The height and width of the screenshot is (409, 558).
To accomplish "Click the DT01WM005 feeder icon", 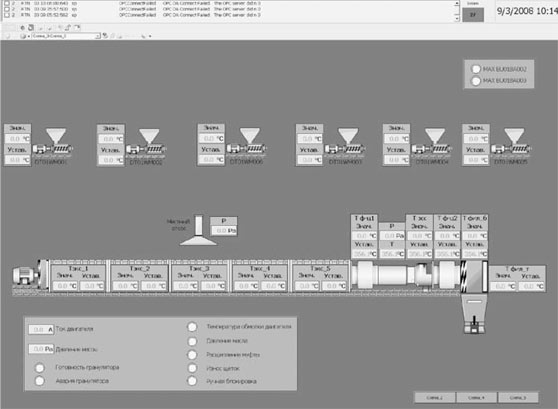I will 511,143.
